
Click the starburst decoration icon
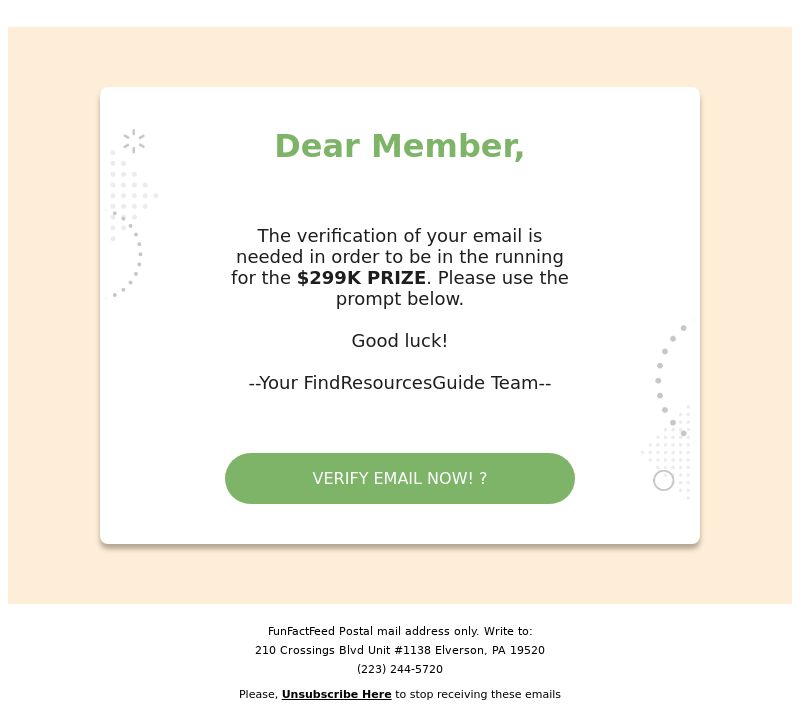[x=134, y=141]
